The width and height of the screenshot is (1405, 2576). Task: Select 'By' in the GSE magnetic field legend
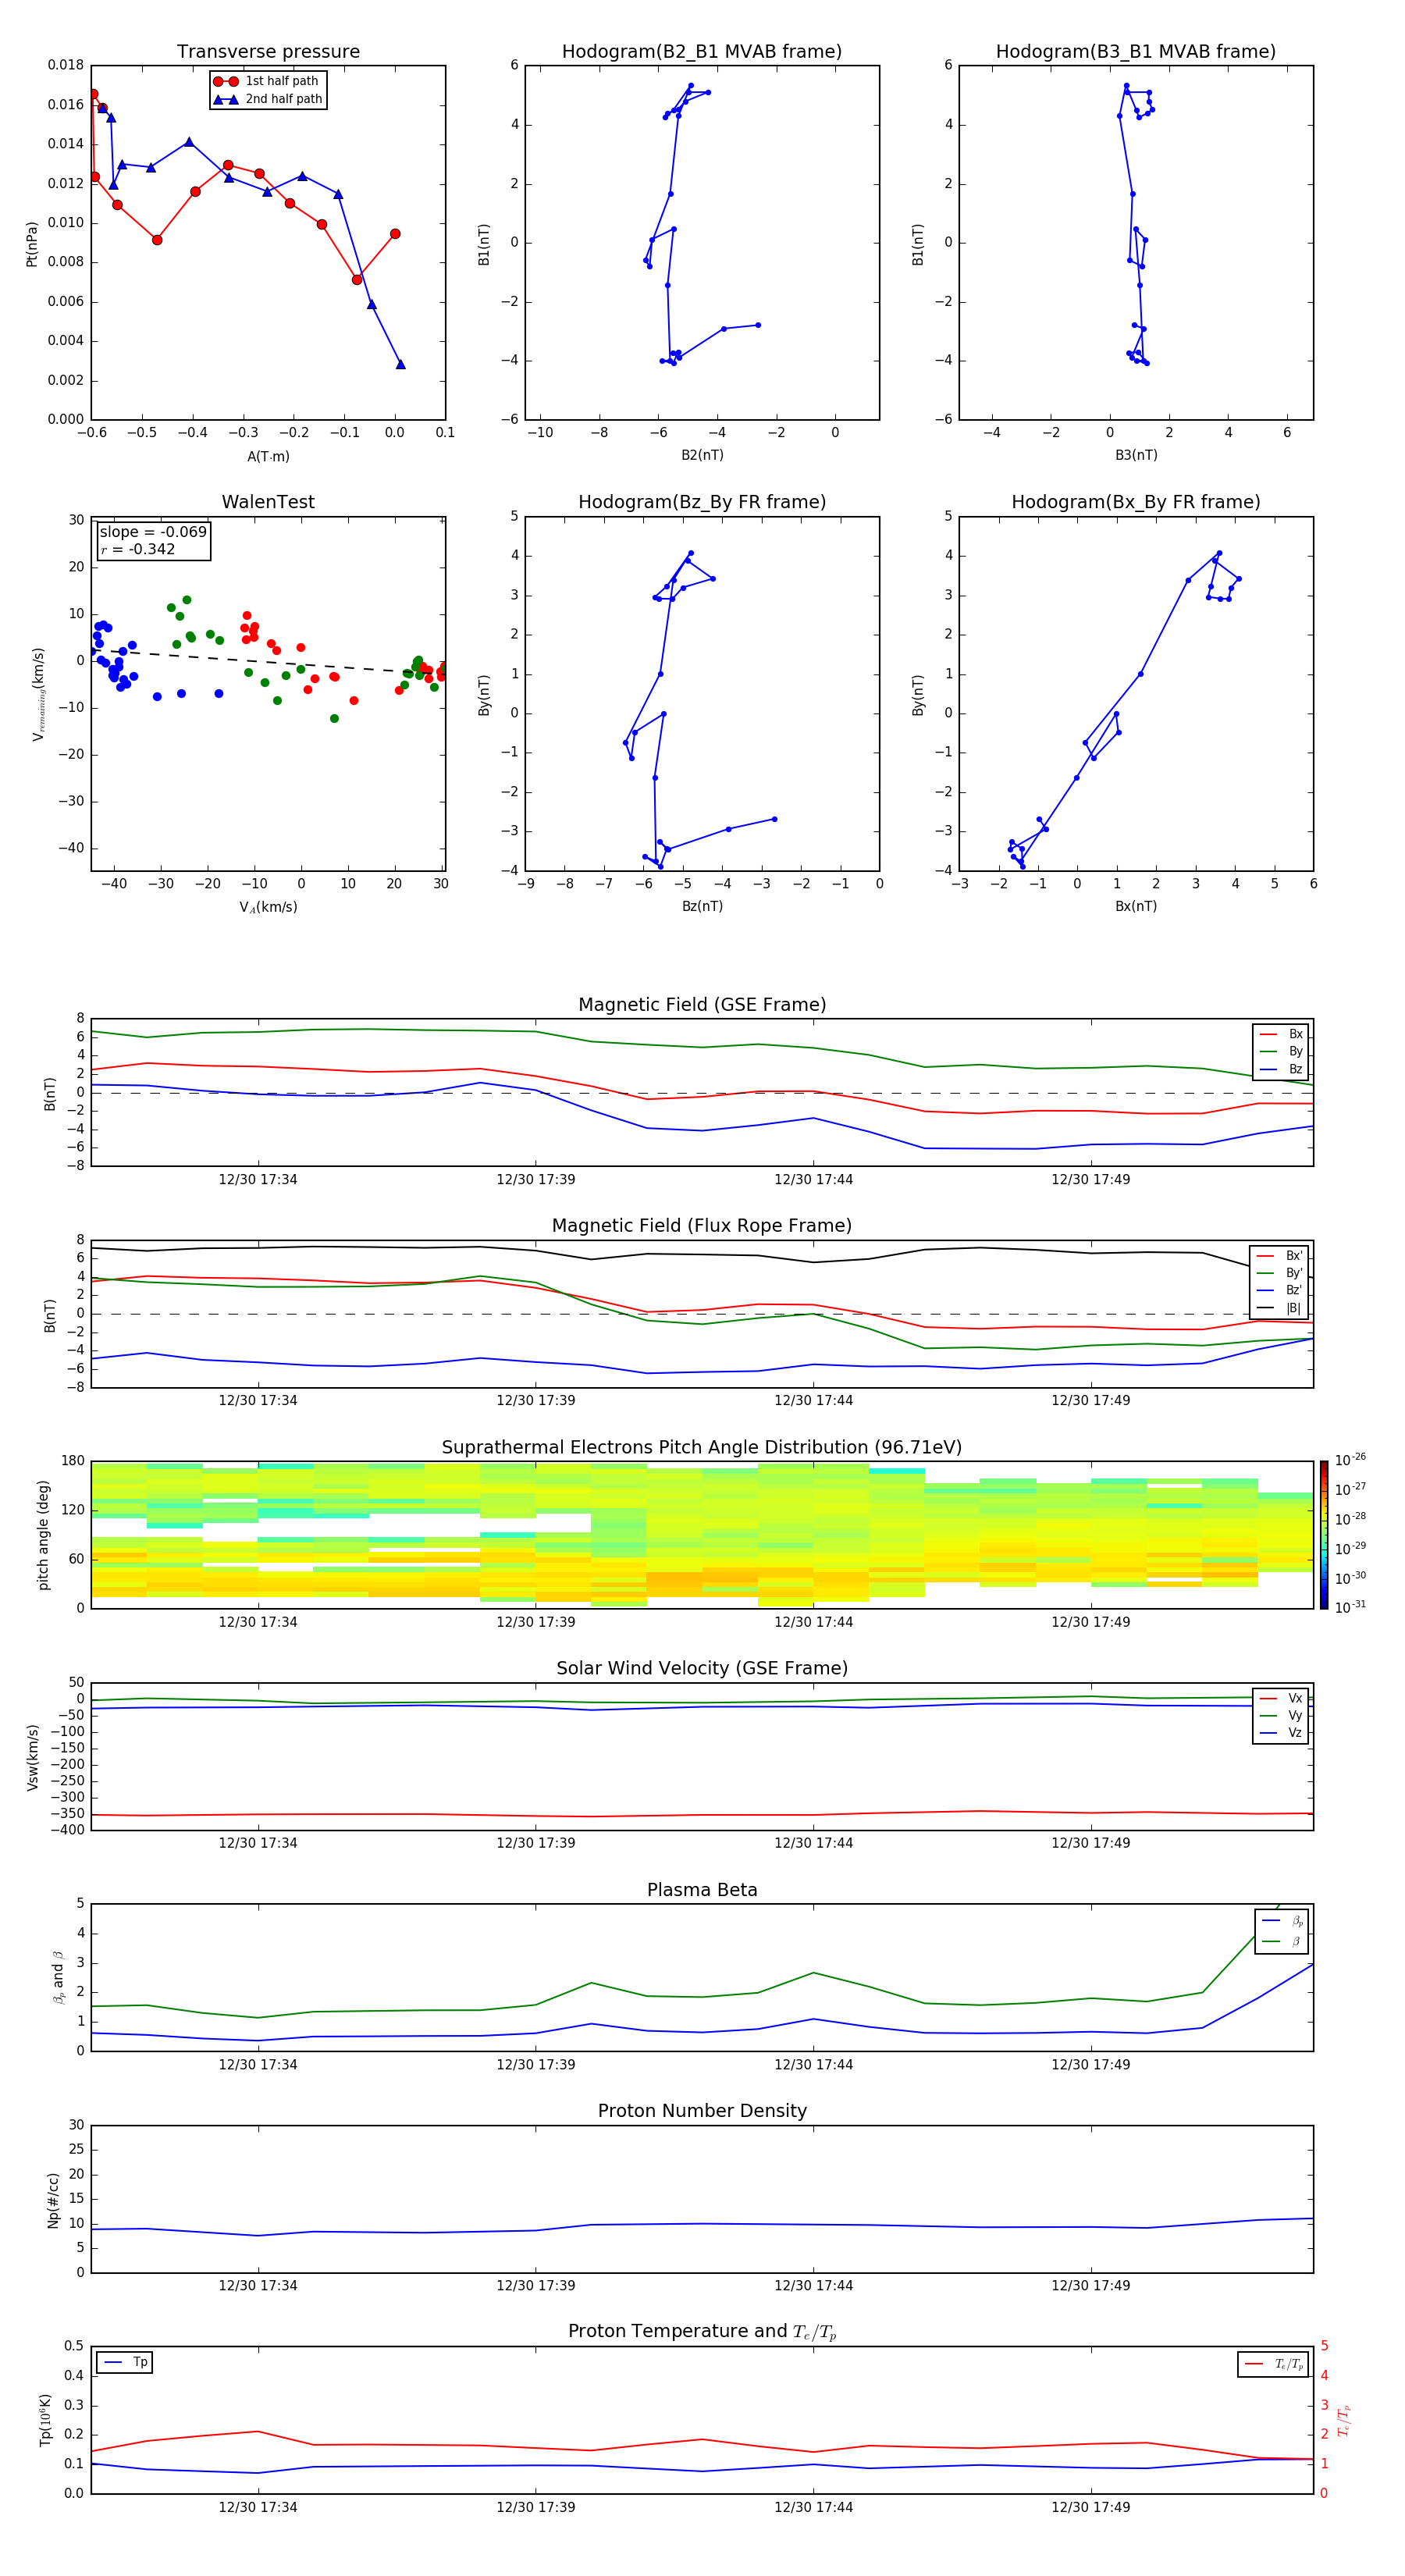click(x=1281, y=1051)
